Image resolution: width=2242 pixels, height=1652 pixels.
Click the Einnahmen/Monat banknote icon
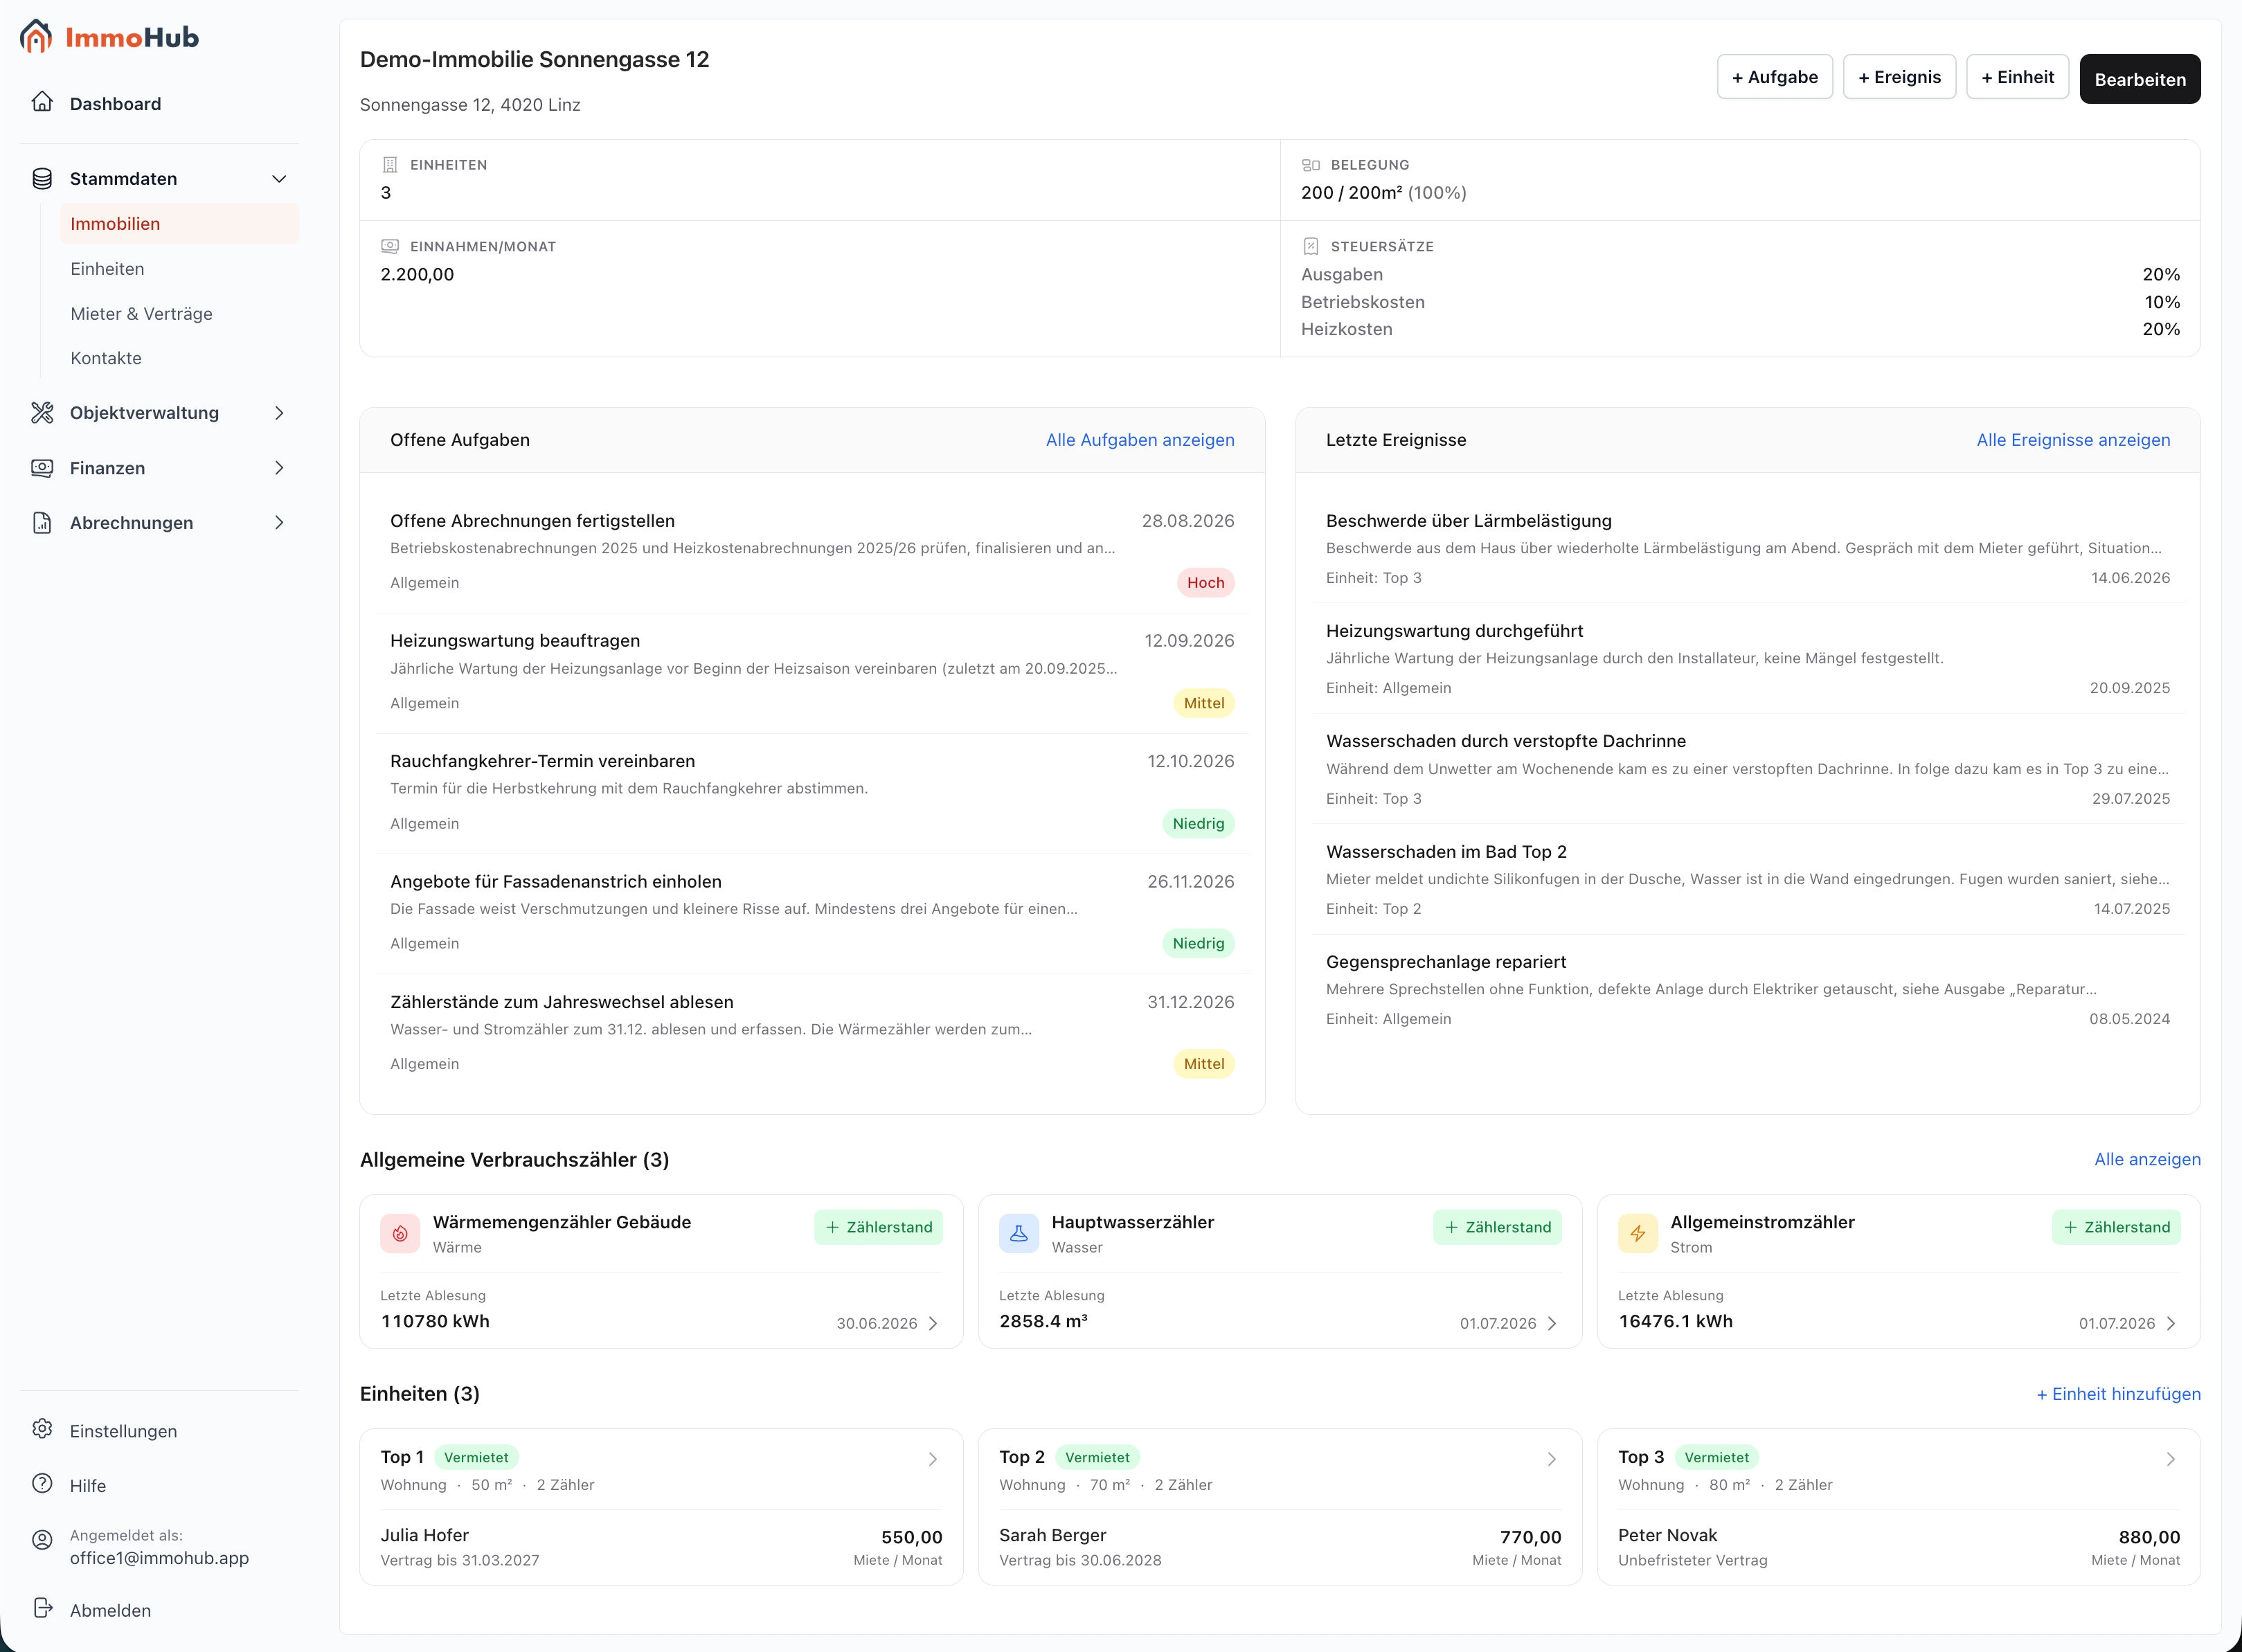pyautogui.click(x=390, y=246)
